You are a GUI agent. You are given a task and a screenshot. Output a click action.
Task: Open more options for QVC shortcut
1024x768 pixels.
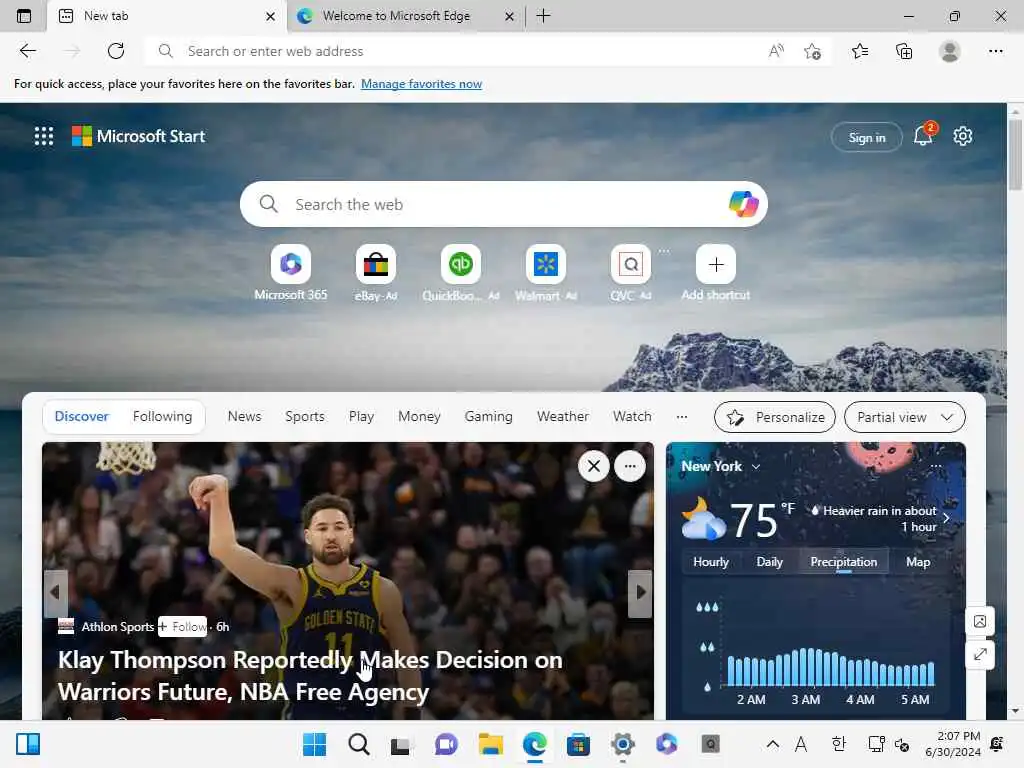pos(664,251)
